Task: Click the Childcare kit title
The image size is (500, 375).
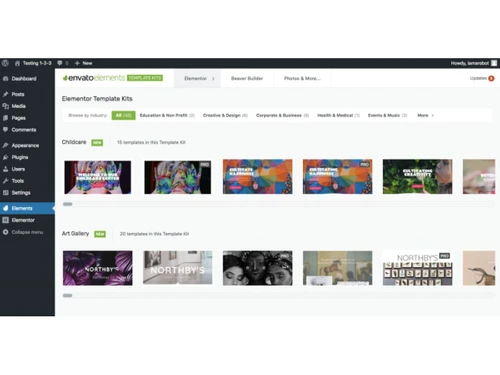Action: [x=74, y=142]
